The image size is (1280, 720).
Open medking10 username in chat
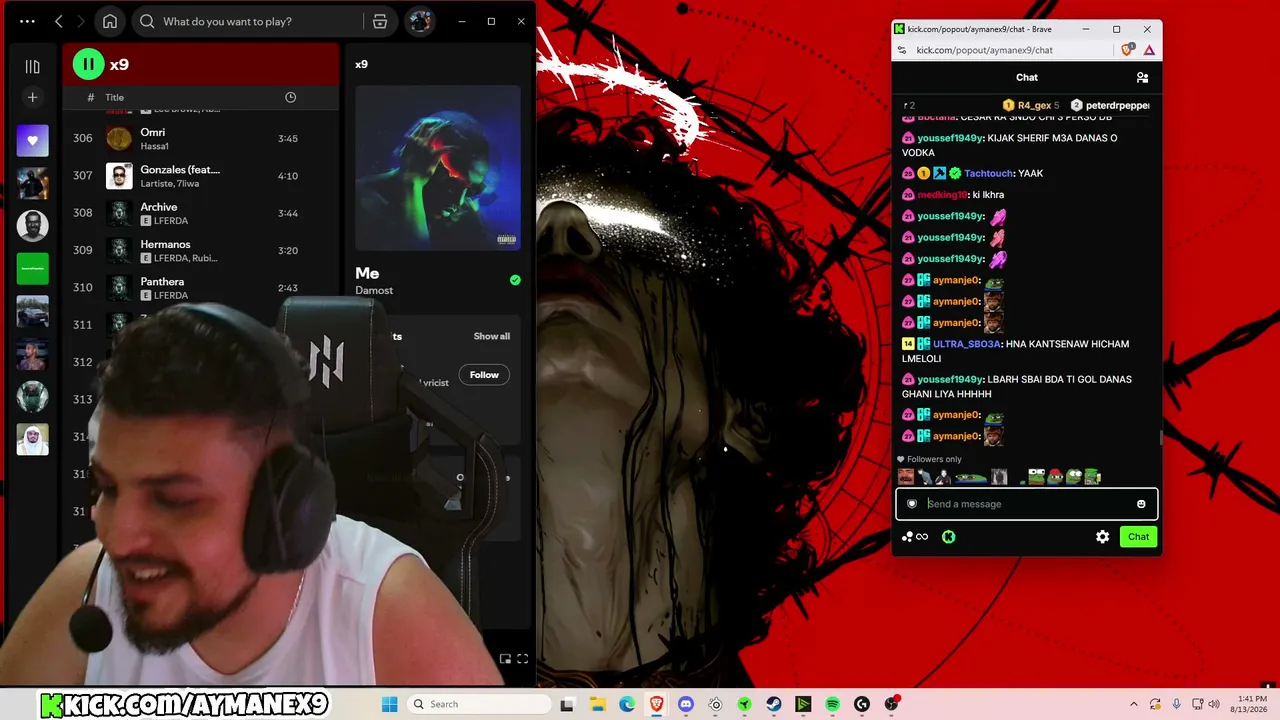point(942,195)
